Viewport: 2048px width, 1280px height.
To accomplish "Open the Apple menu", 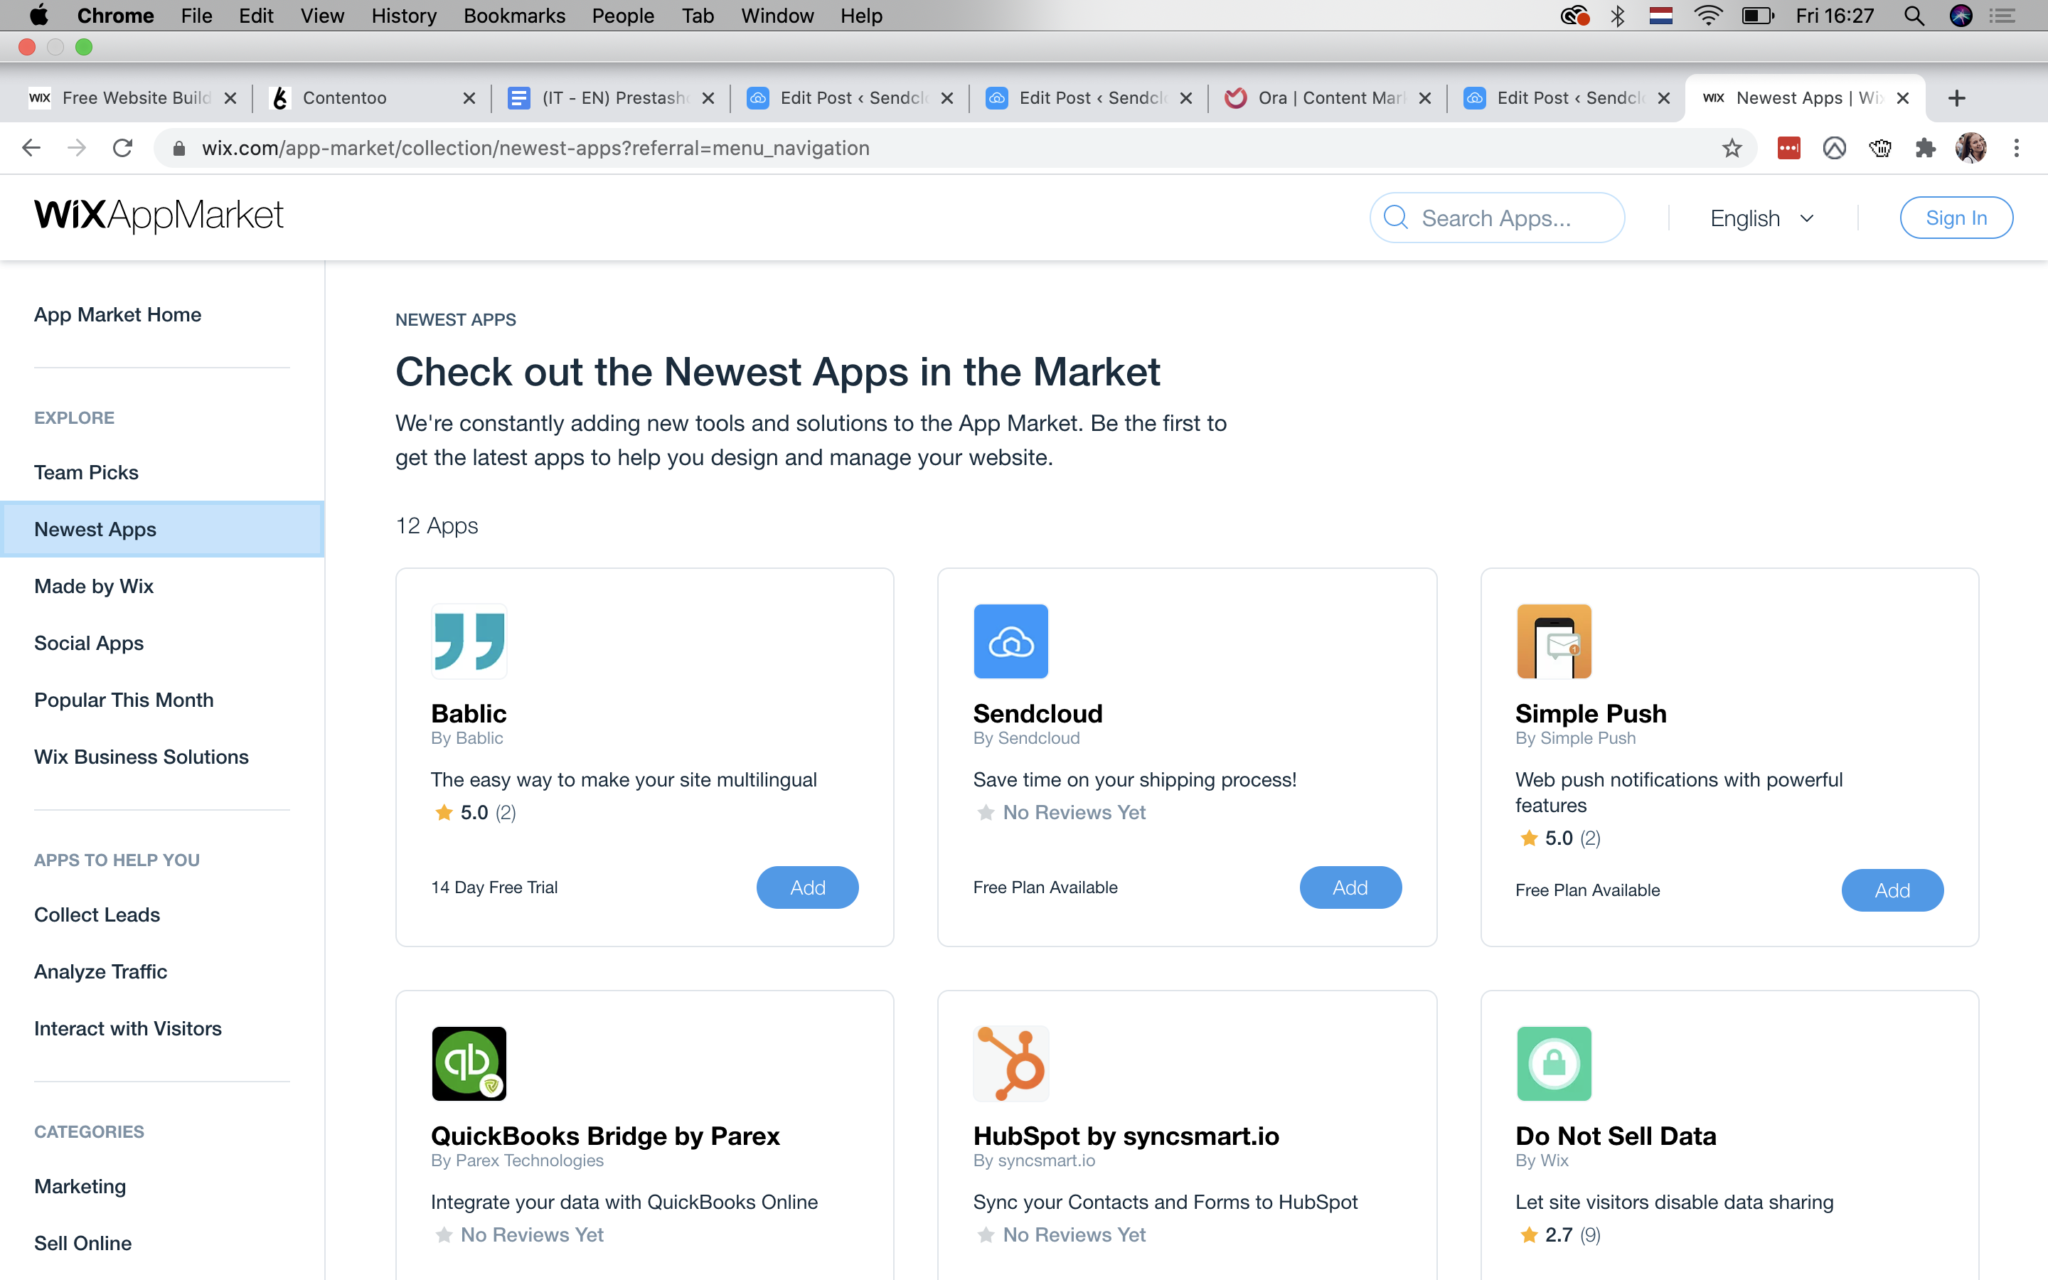I will (38, 15).
